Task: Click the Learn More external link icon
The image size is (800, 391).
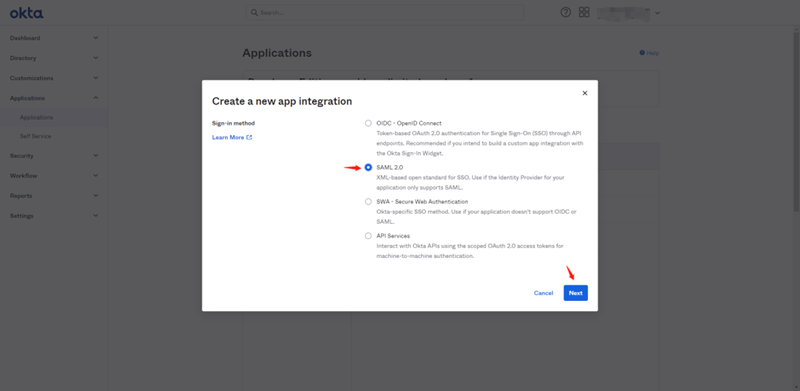Action: [x=249, y=137]
